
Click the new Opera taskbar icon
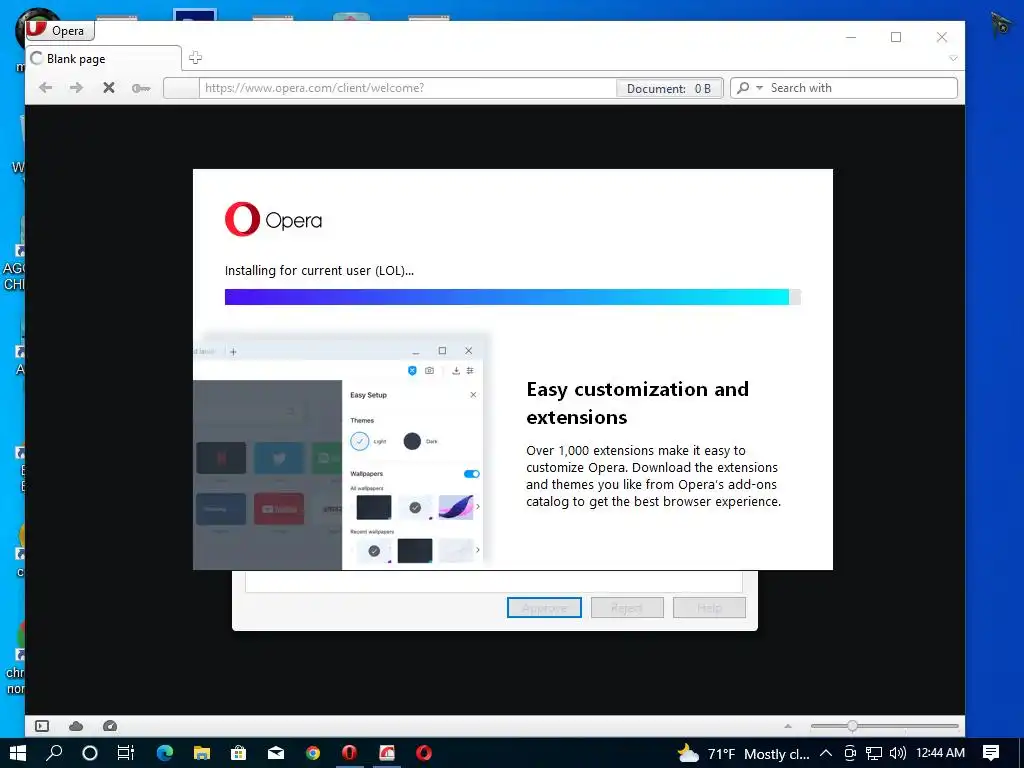pos(424,753)
